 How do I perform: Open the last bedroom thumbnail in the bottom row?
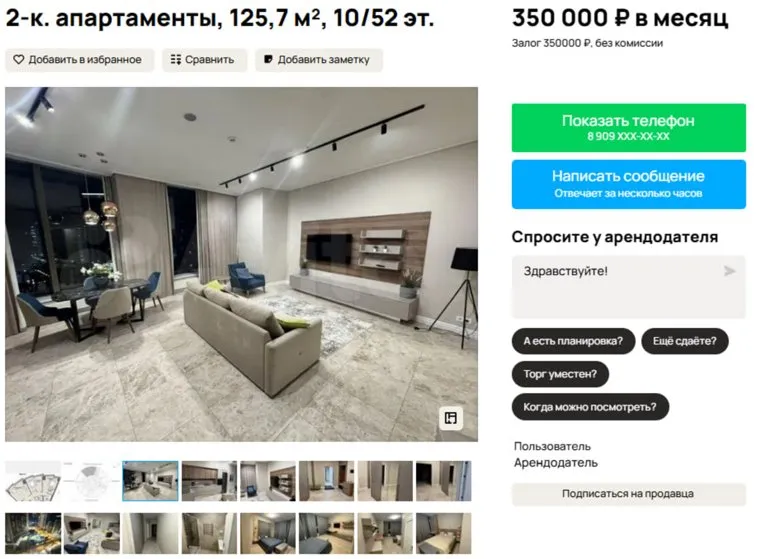click(443, 533)
